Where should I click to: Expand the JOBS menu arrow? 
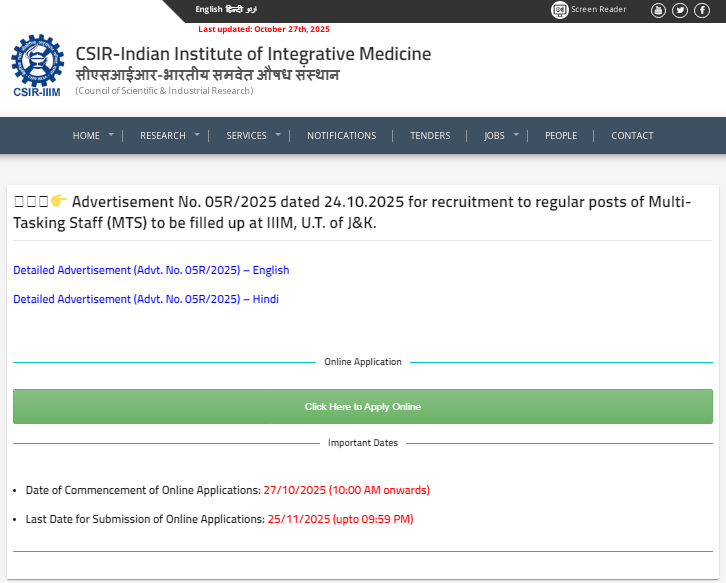click(516, 135)
